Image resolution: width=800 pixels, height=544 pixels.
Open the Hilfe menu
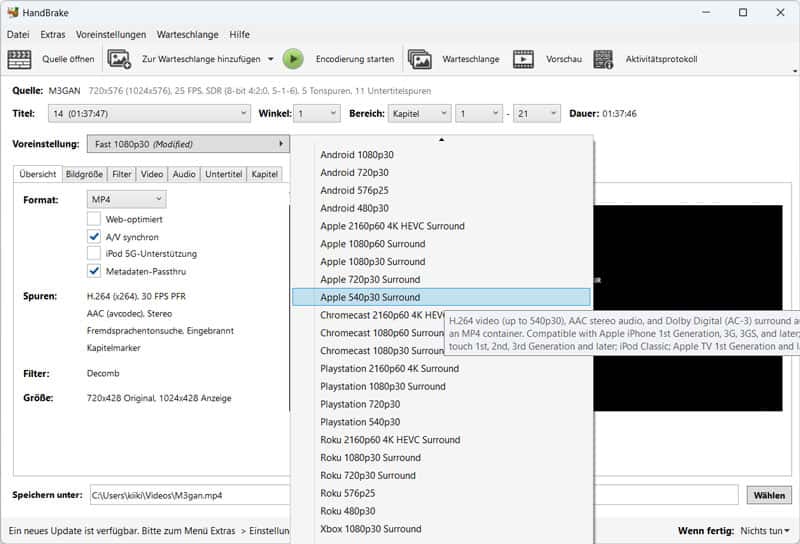pyautogui.click(x=239, y=34)
